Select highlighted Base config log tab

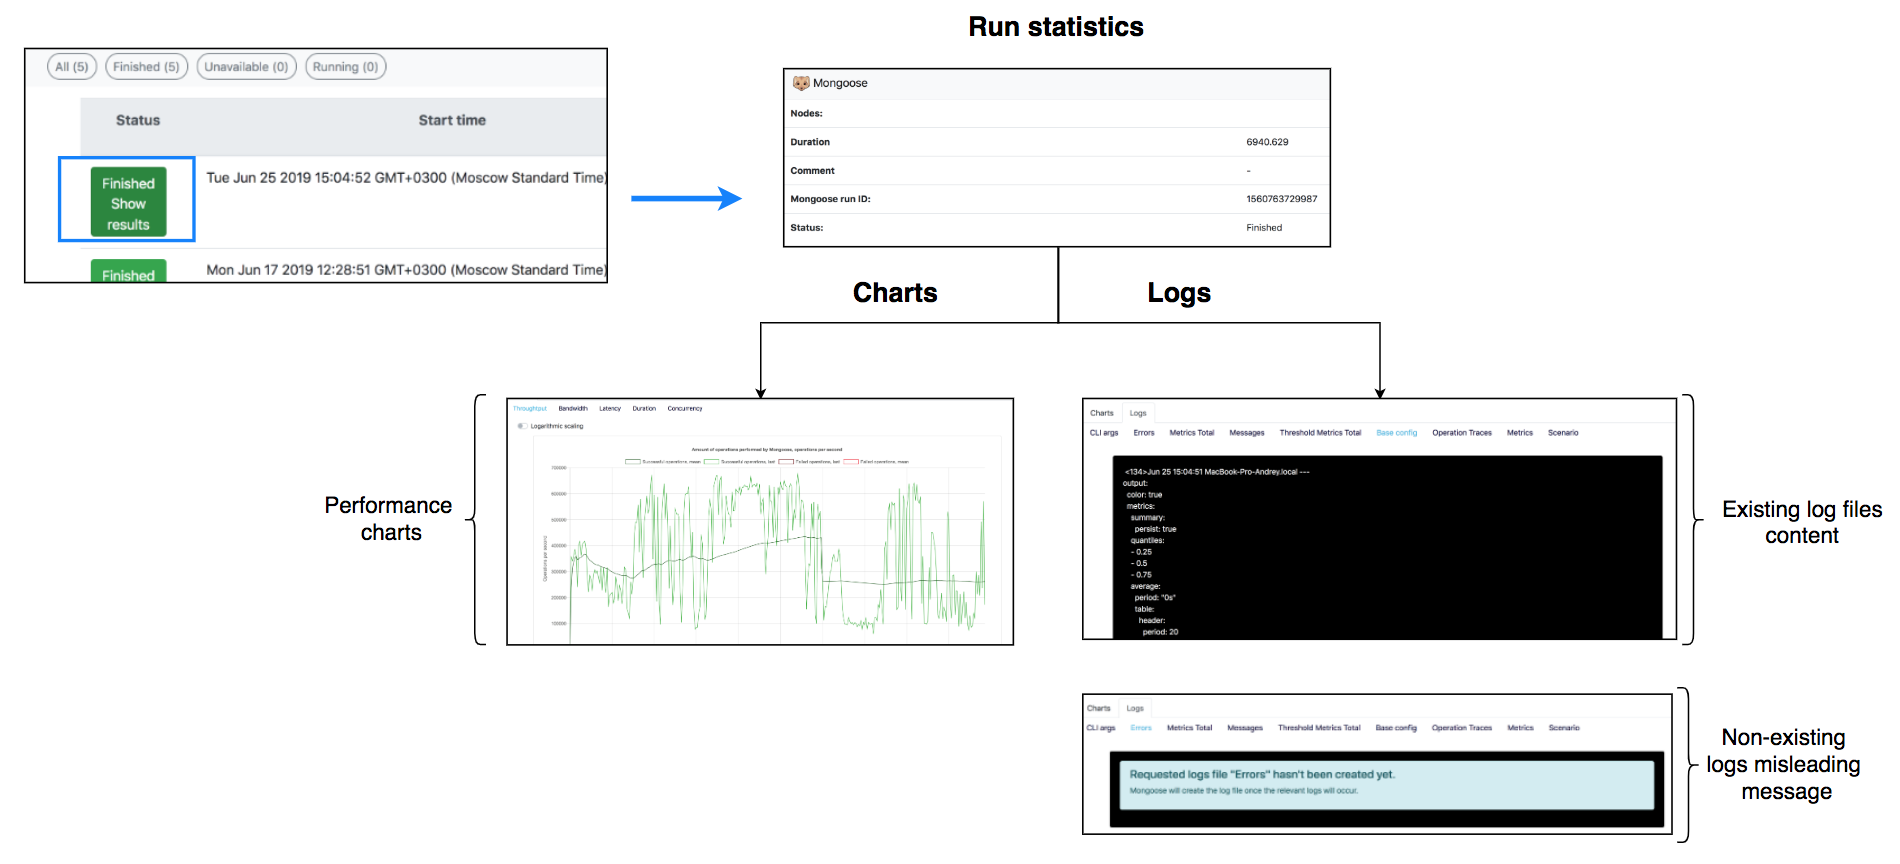click(x=1397, y=433)
